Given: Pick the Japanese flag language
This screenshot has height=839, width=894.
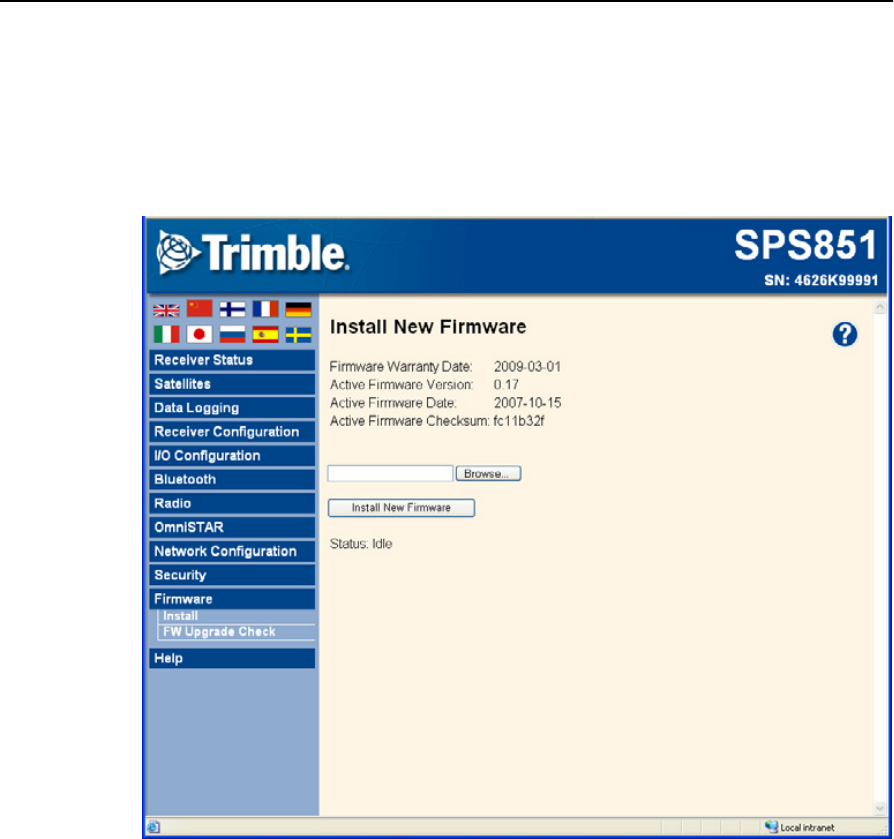Looking at the screenshot, I should [x=200, y=334].
